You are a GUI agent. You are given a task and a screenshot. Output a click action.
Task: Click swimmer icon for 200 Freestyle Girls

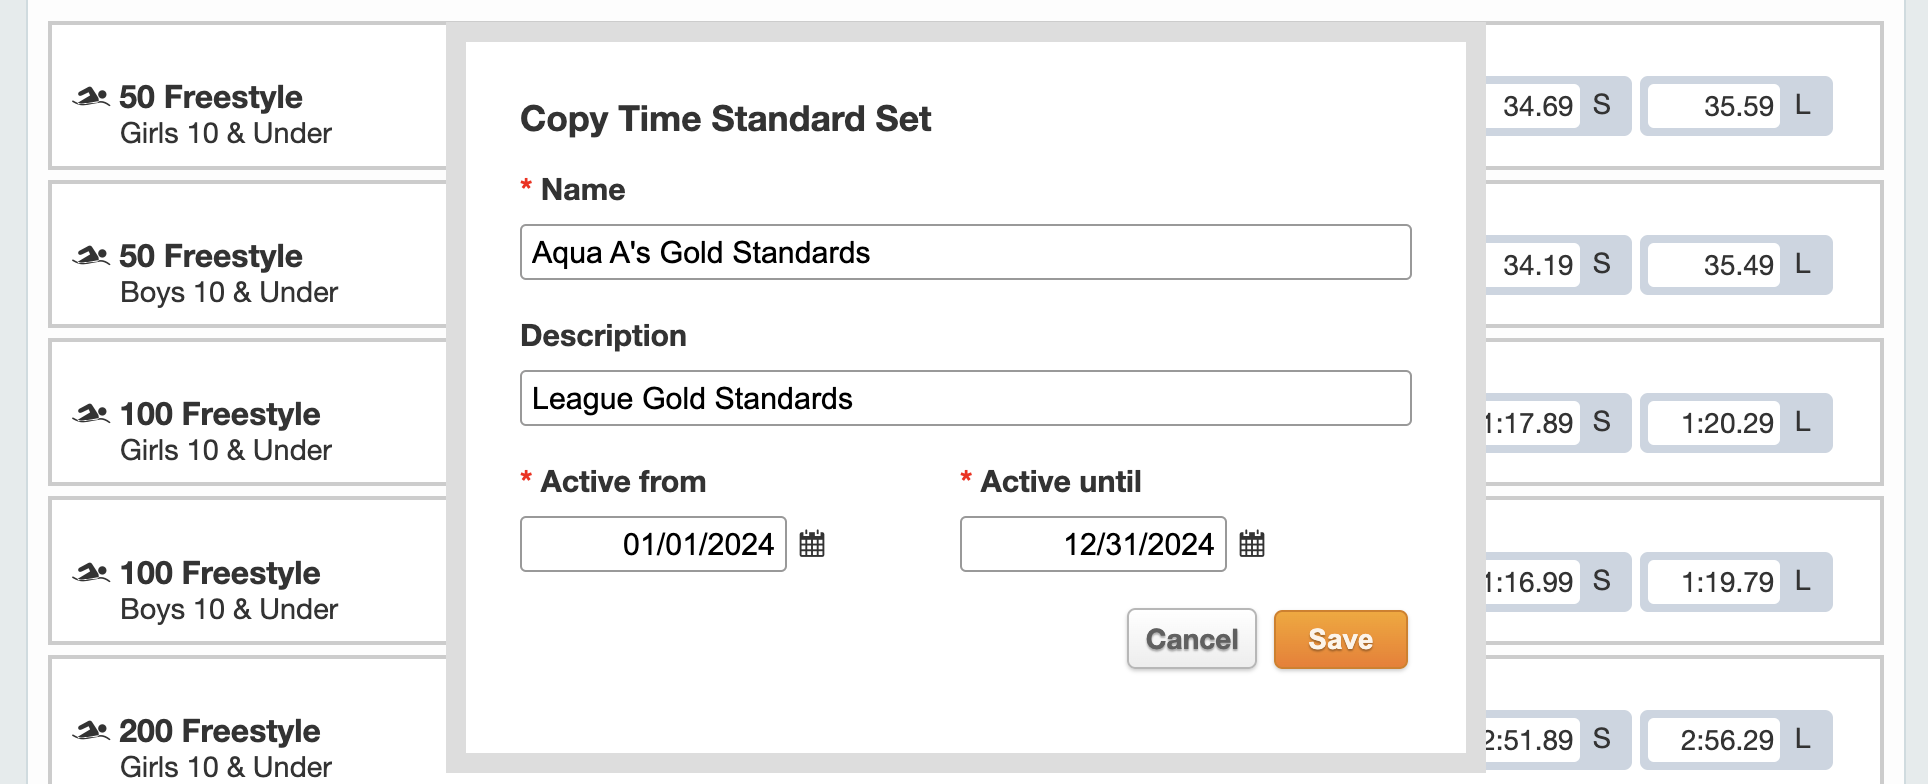pos(91,731)
